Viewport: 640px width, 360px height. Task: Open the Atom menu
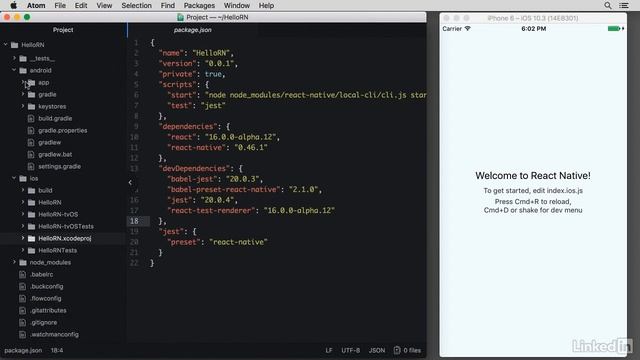36,5
